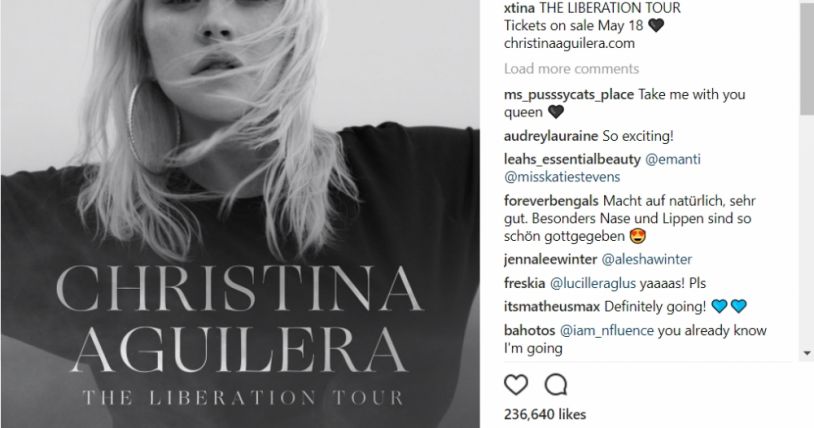View jennaleewinter's profile
Image resolution: width=814 pixels, height=428 pixels.
click(550, 259)
